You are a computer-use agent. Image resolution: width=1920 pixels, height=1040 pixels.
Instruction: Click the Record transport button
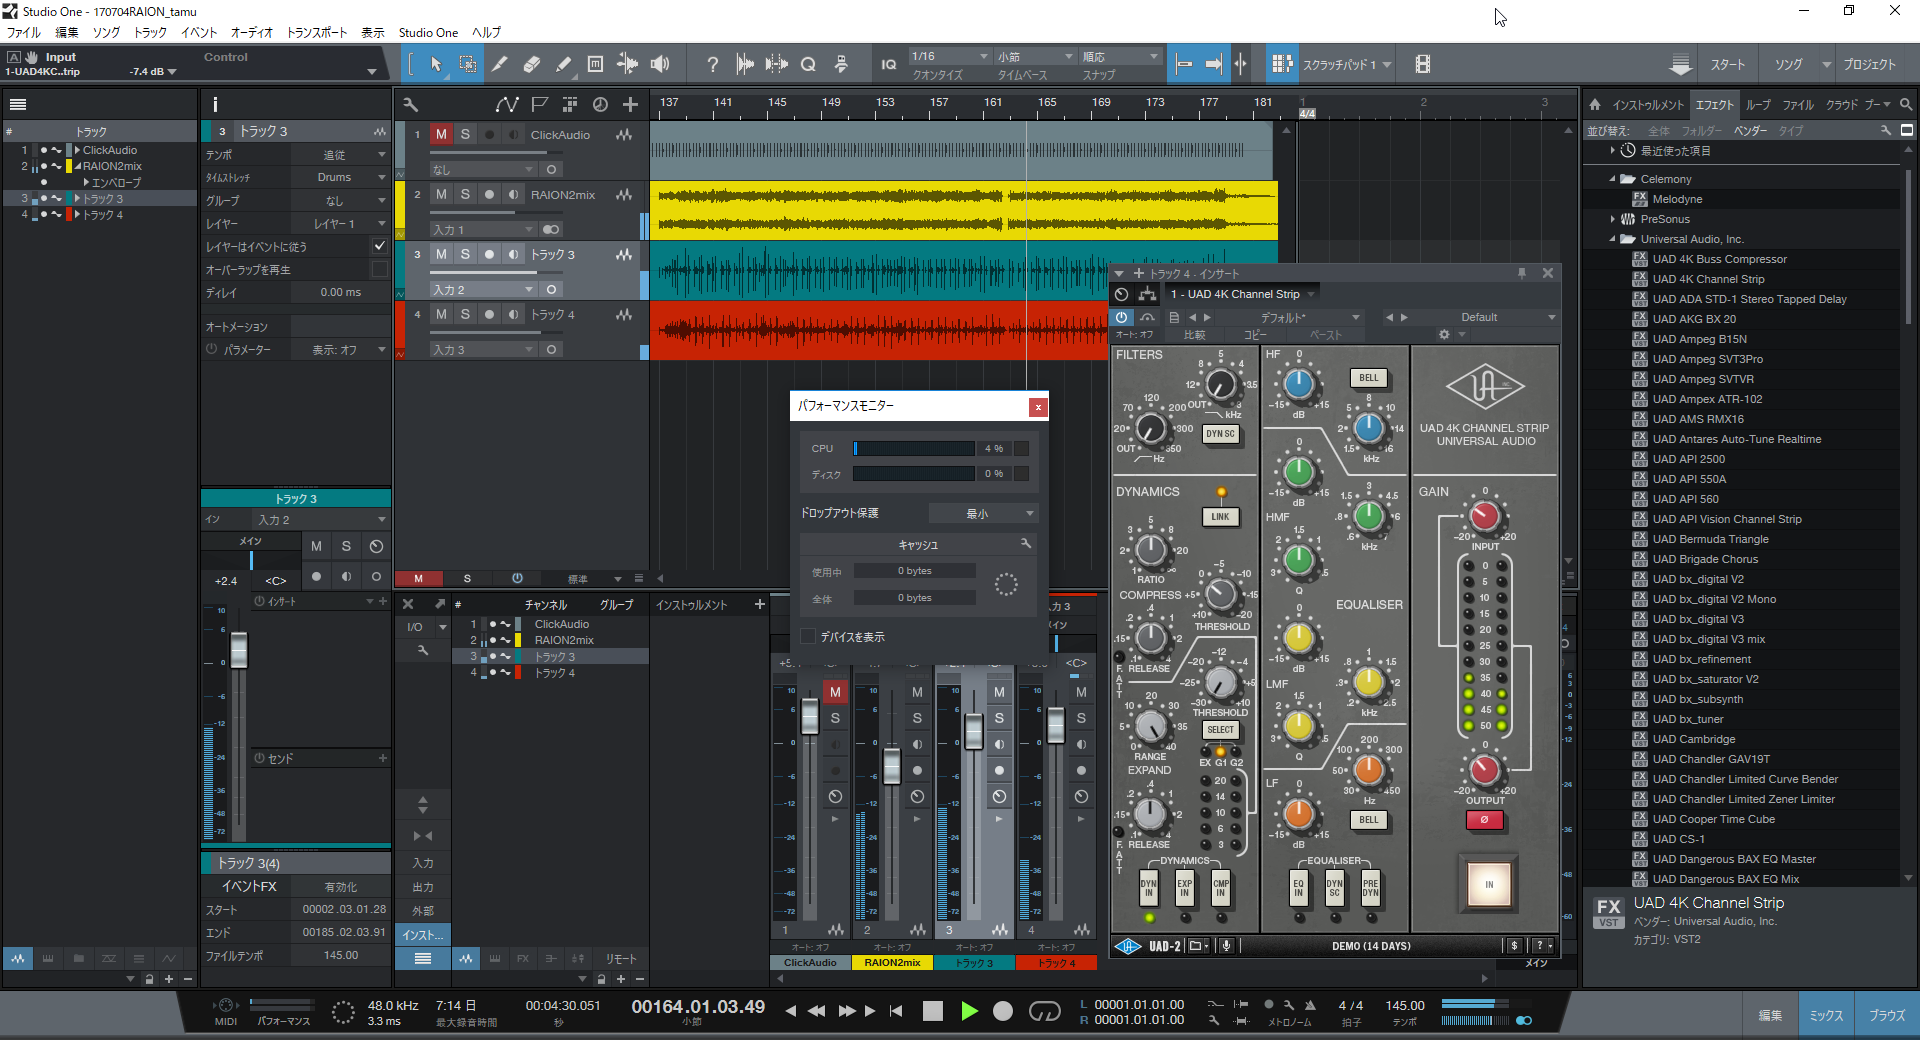1003,1011
